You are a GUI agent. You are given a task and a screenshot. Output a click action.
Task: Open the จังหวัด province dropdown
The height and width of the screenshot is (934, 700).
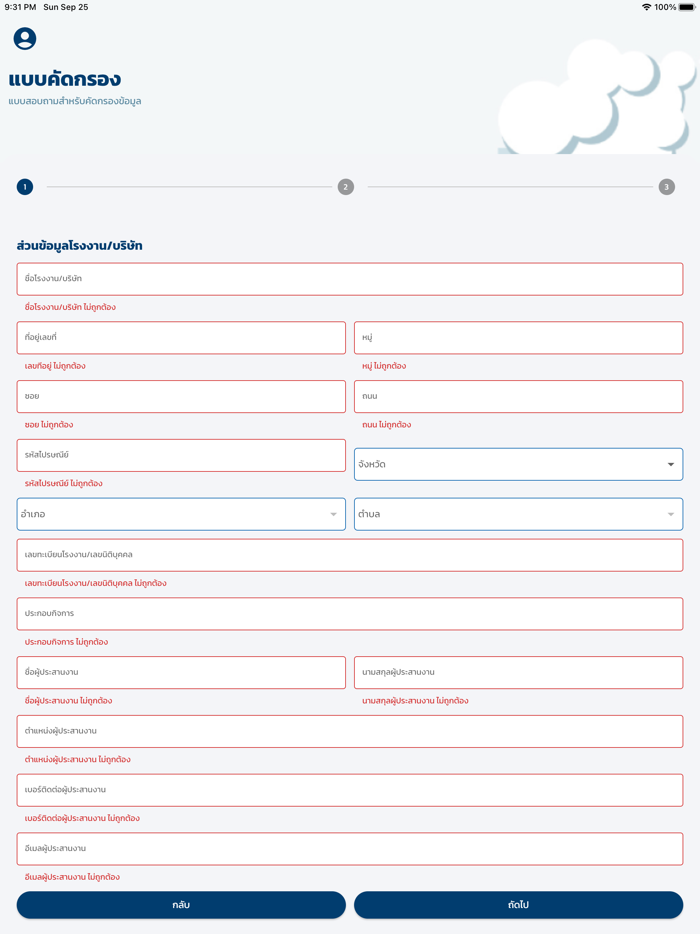click(518, 463)
